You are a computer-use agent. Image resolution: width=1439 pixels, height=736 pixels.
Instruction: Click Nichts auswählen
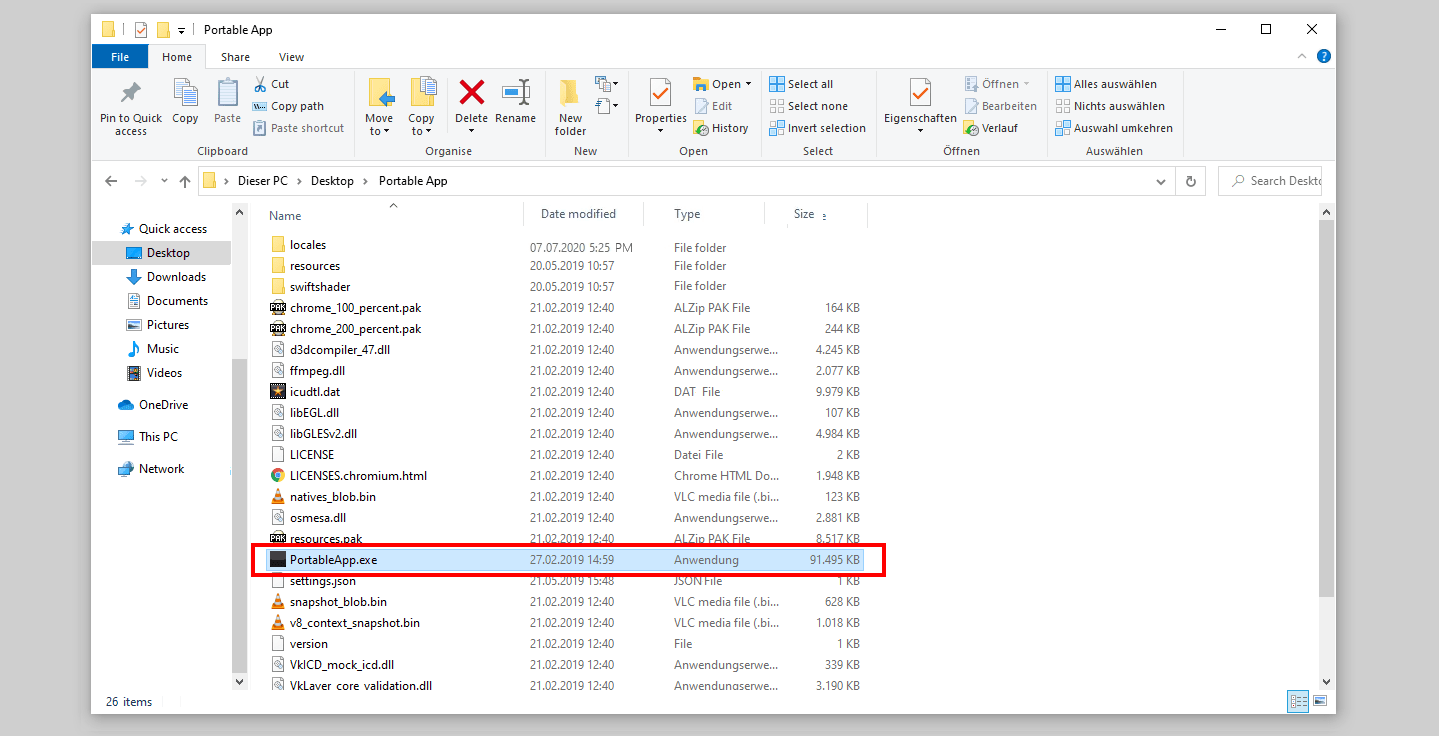[1109, 106]
